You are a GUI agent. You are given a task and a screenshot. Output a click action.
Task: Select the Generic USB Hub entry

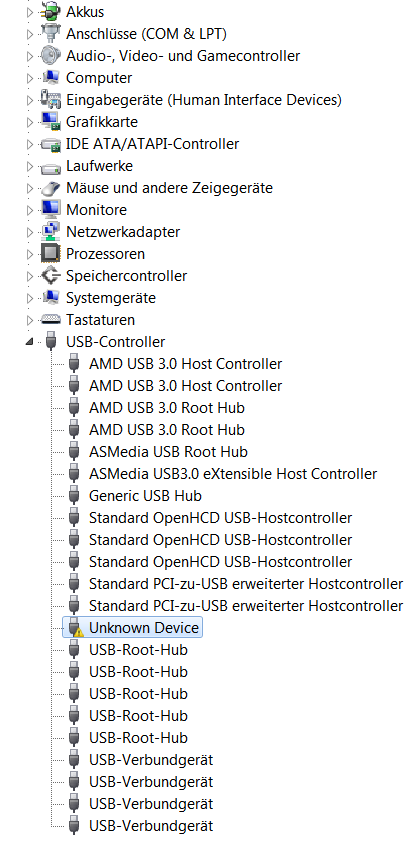[x=145, y=496]
